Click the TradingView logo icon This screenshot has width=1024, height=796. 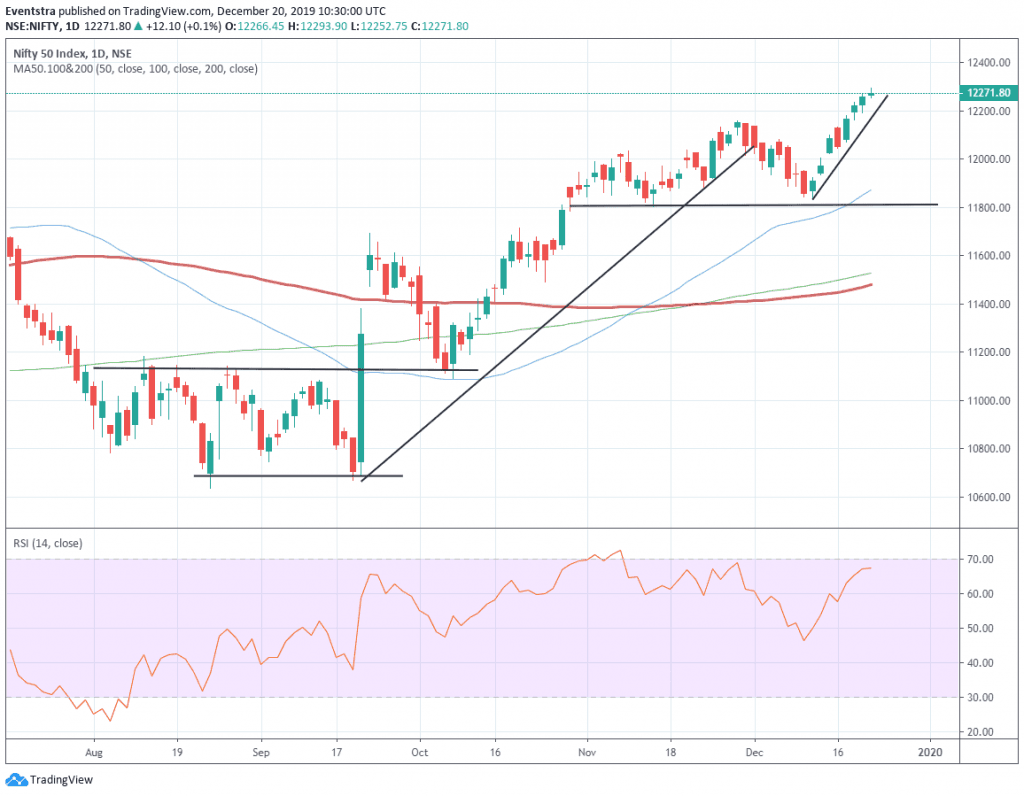19,779
